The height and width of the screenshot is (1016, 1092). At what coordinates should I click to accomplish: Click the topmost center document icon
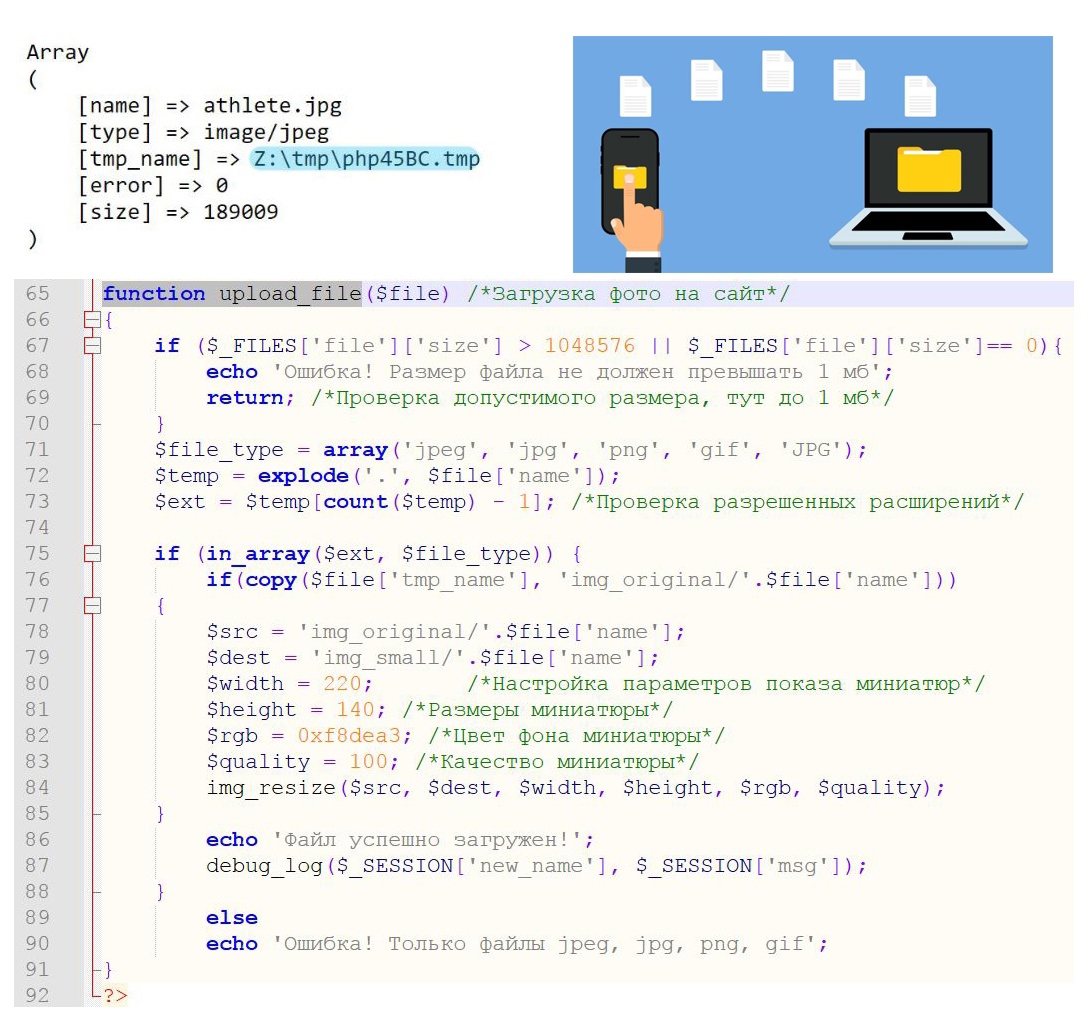tap(778, 71)
